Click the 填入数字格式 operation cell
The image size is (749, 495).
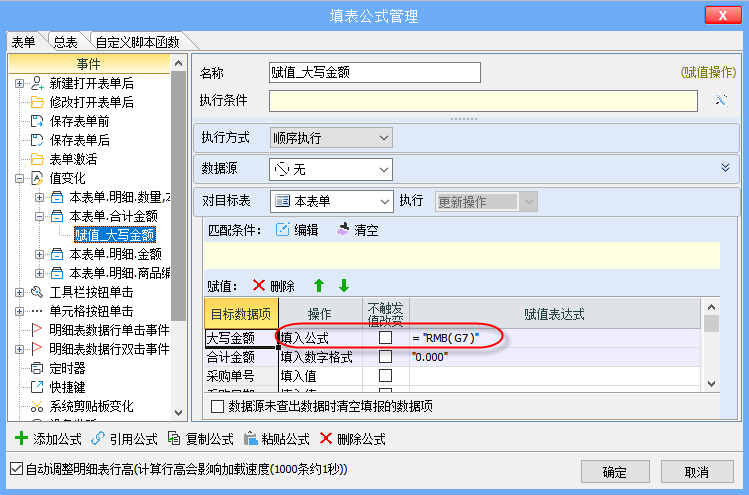click(x=321, y=357)
